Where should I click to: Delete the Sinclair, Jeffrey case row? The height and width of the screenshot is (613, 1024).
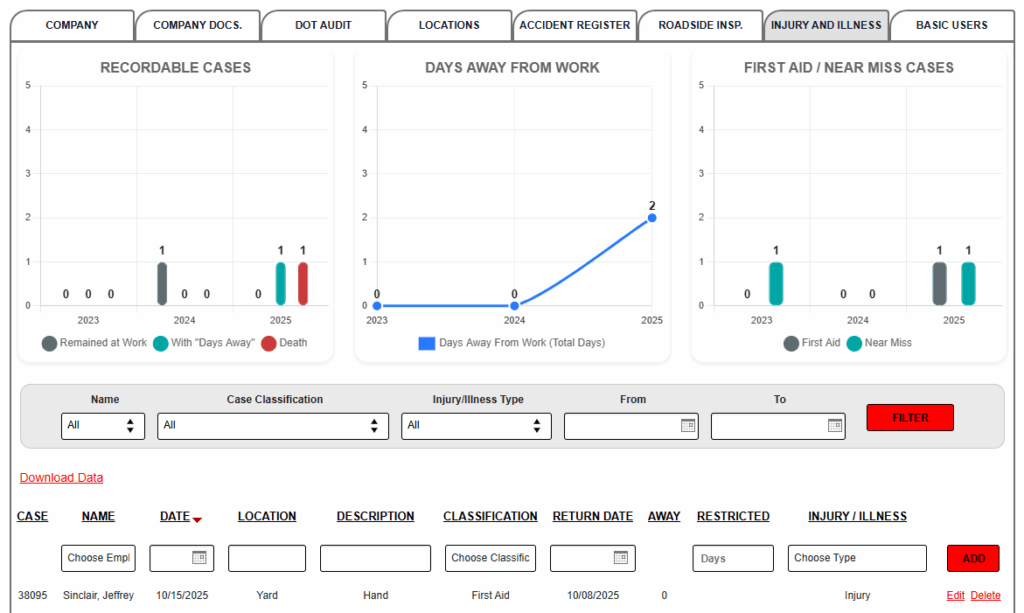(985, 595)
